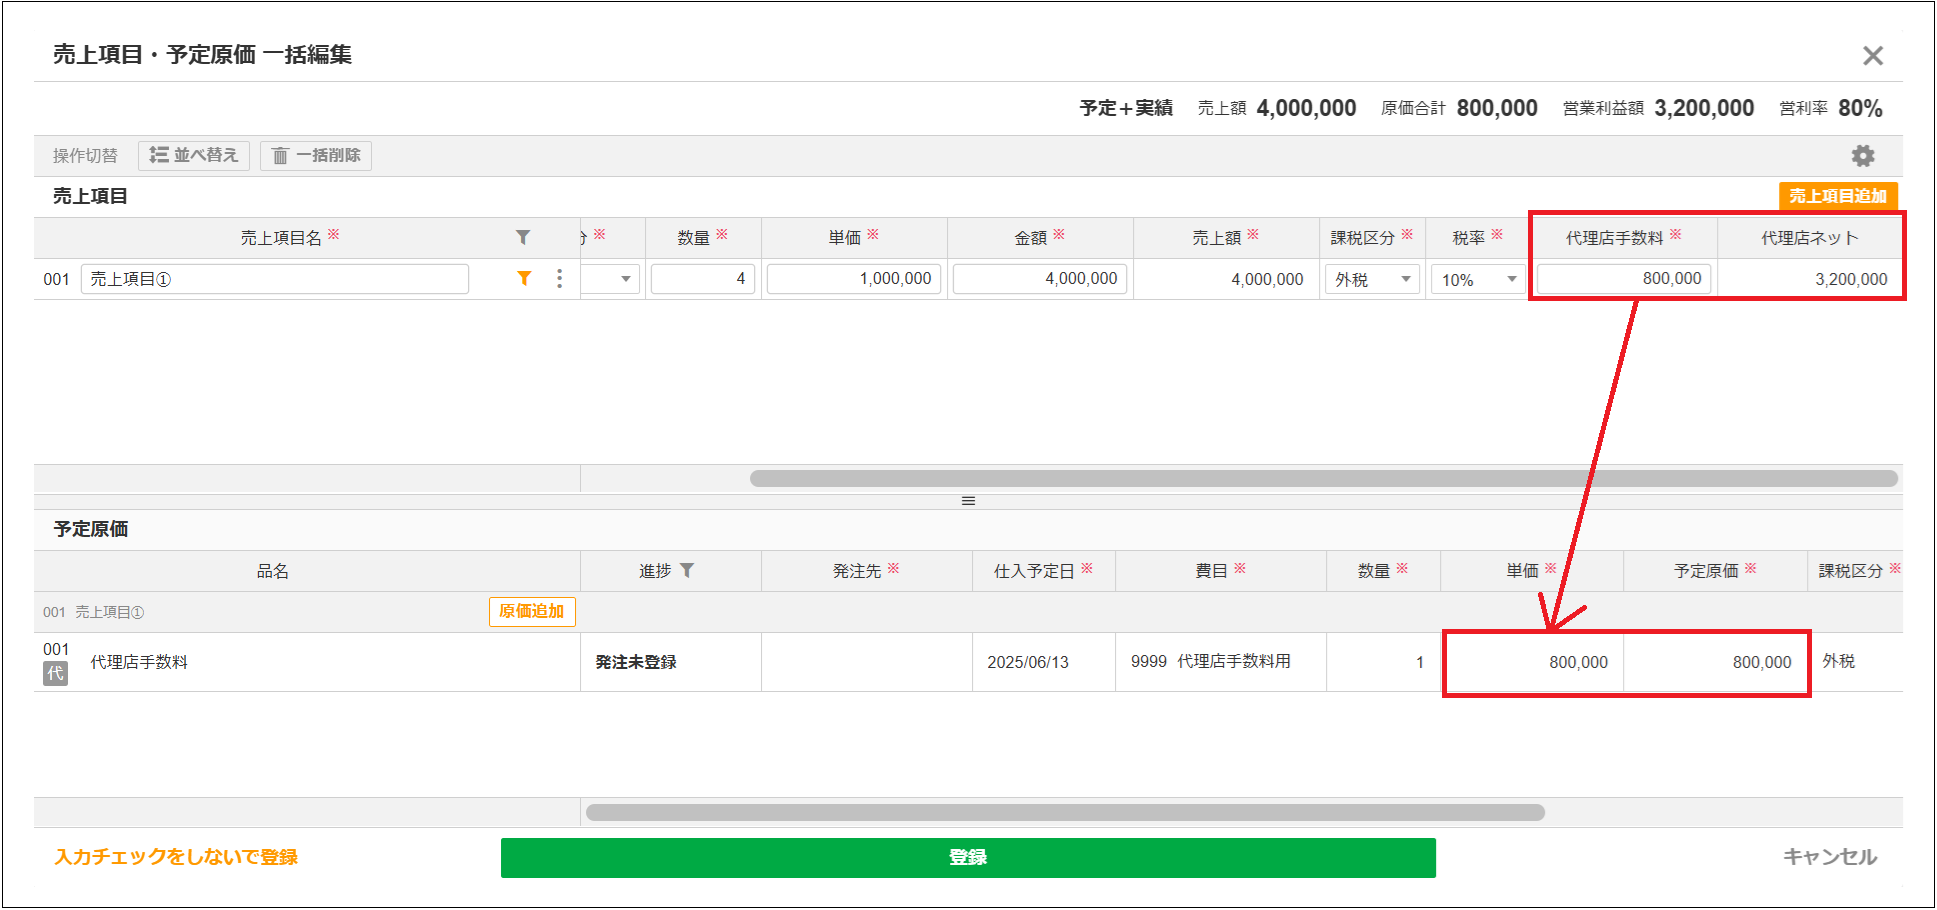Expand the partially hidden dropdown before 数量
Viewport: 1937px width, 910px height.
point(612,279)
